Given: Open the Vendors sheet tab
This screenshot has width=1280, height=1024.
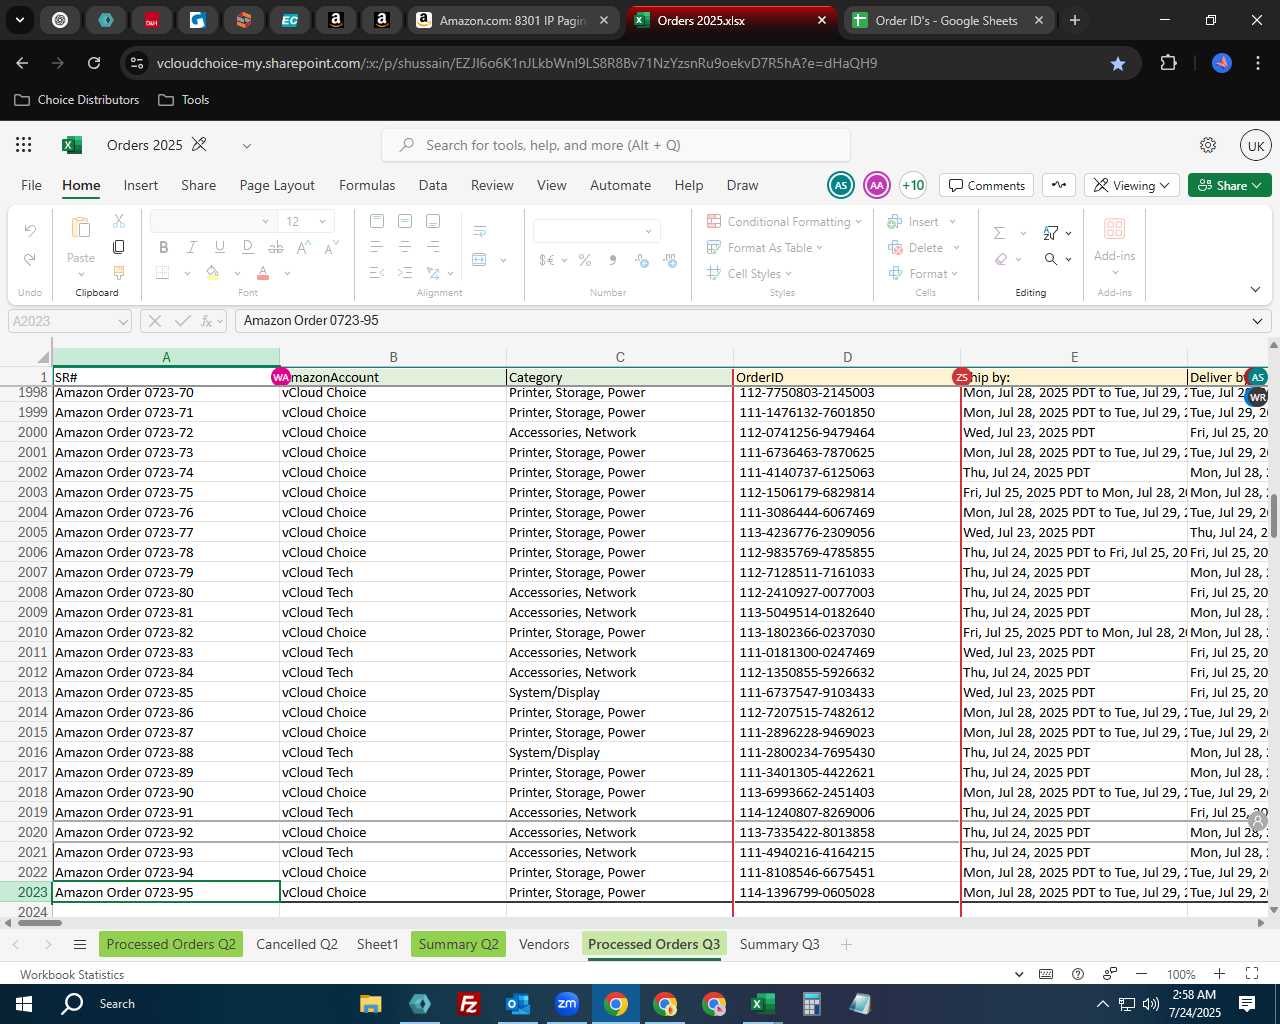Looking at the screenshot, I should 544,944.
